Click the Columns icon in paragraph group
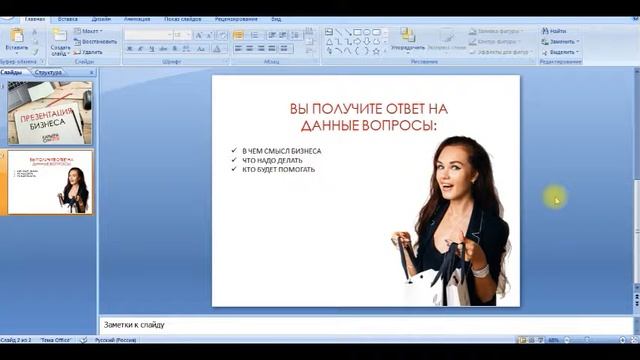This screenshot has width=640, height=360. [x=285, y=49]
